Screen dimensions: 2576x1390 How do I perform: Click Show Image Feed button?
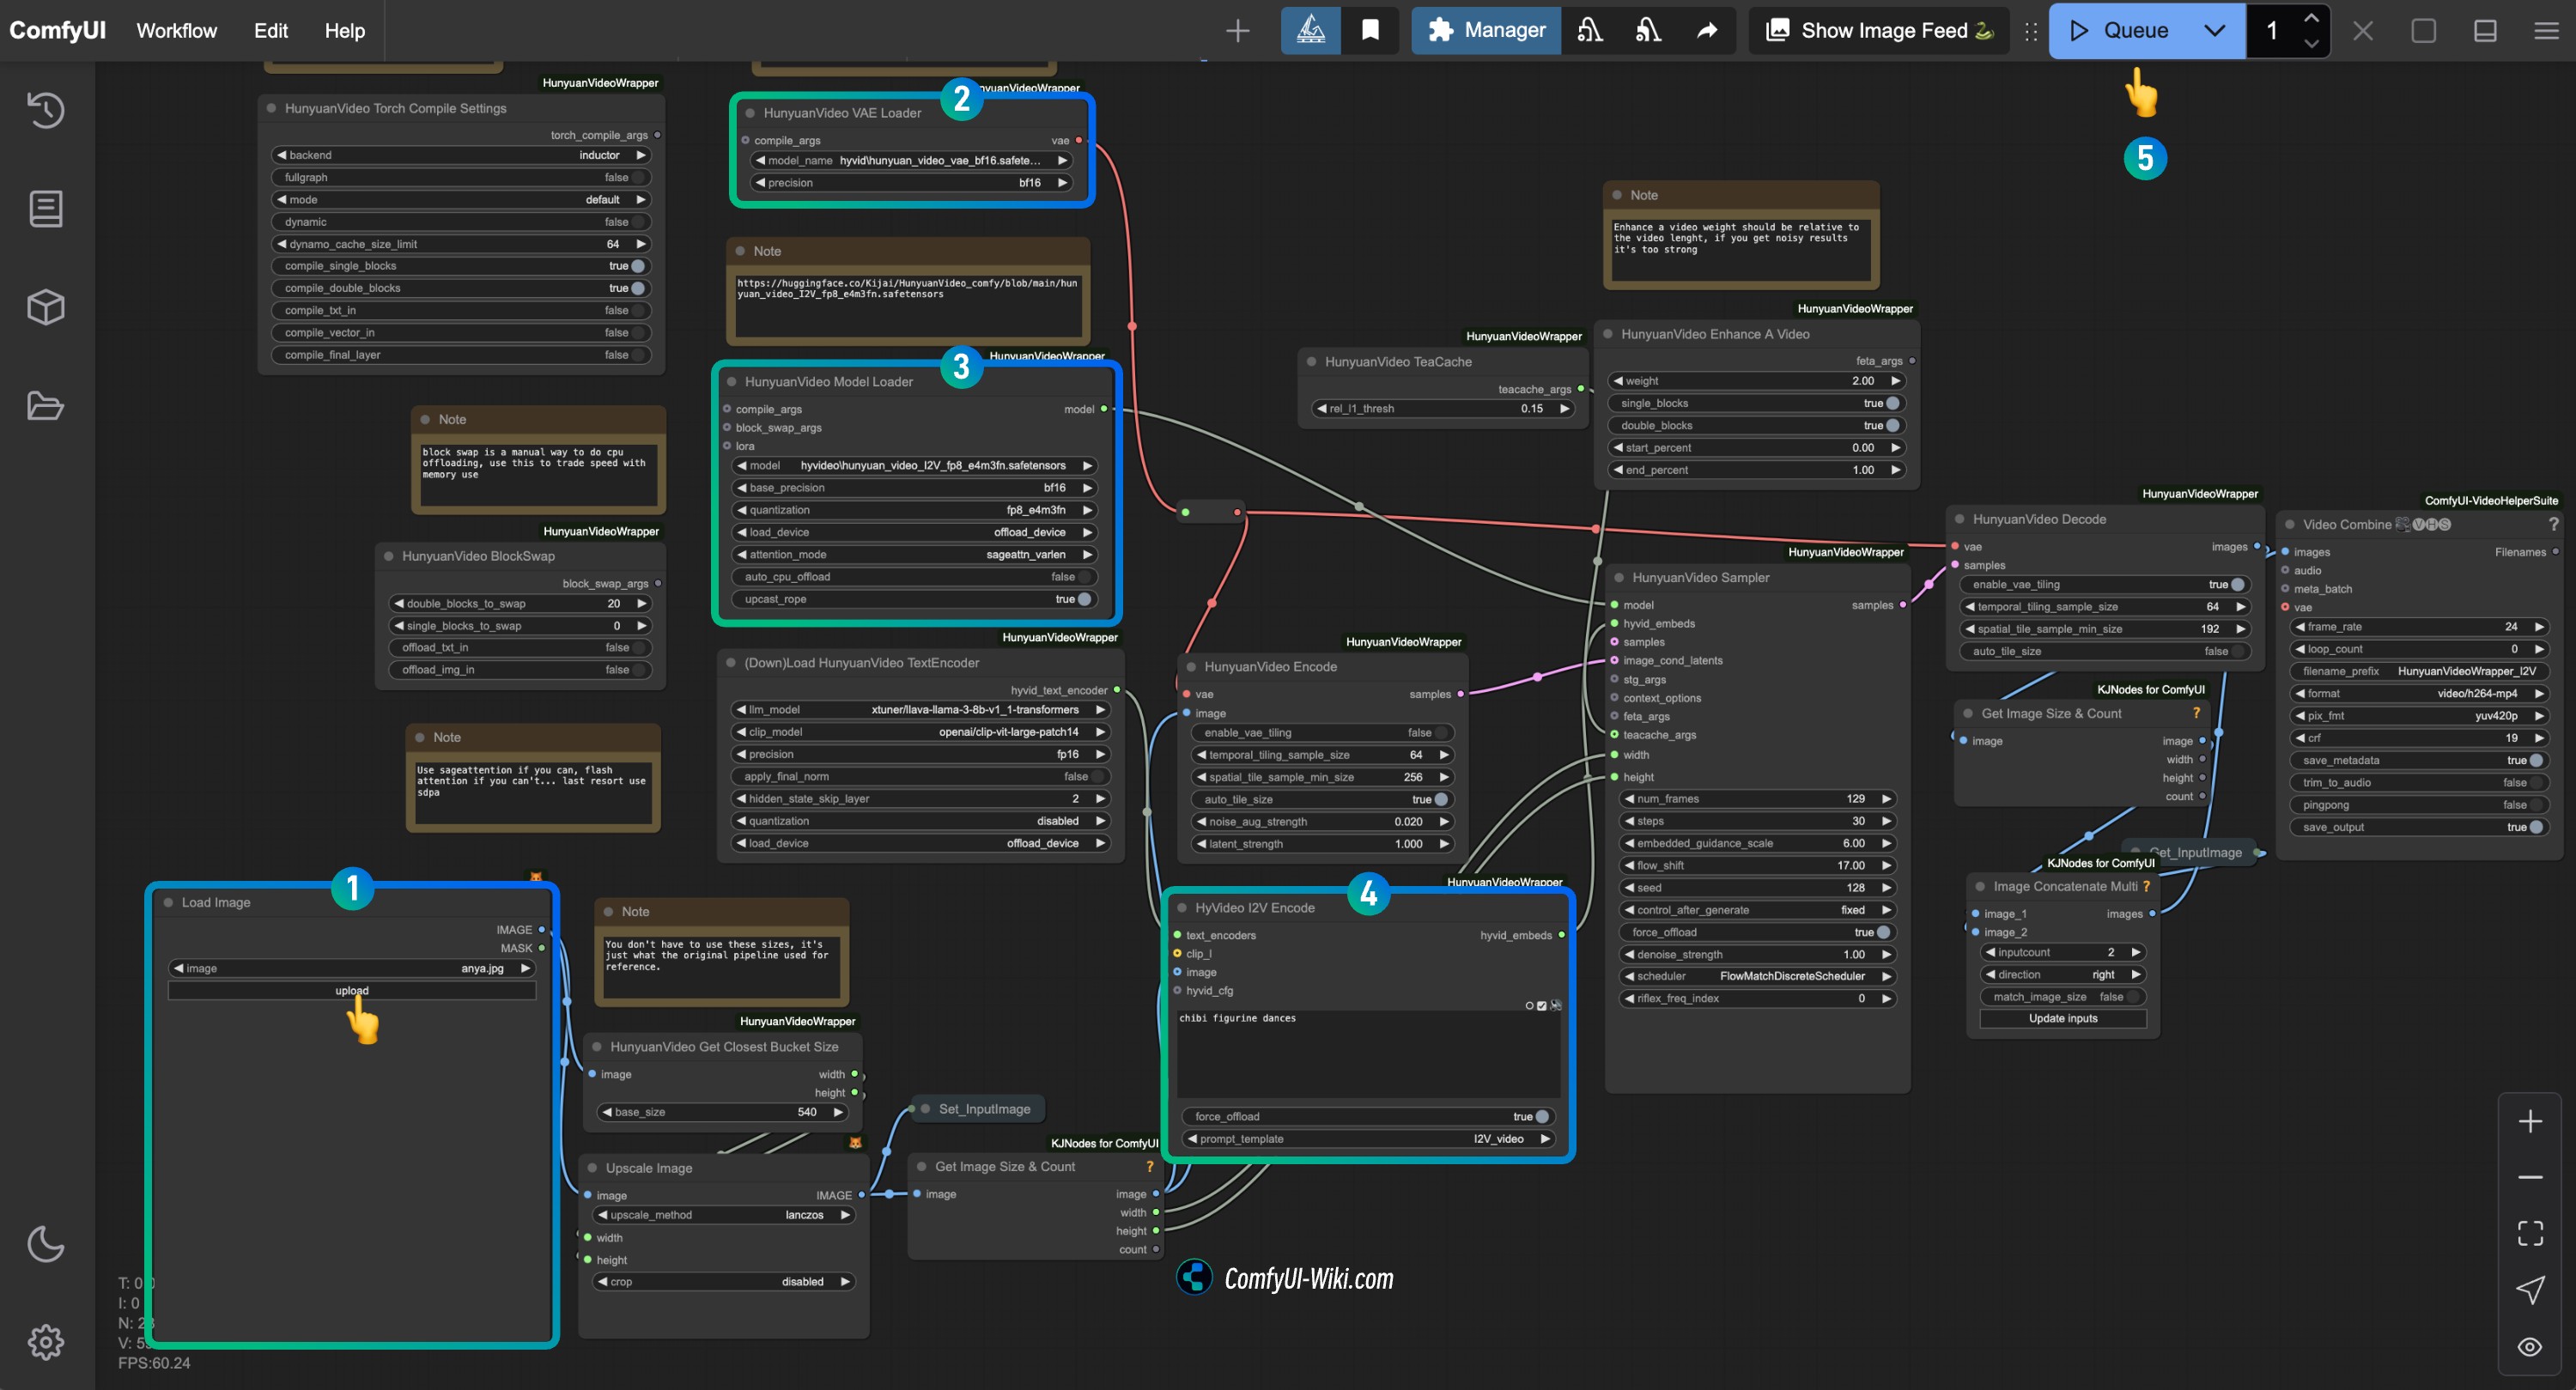coord(1879,31)
